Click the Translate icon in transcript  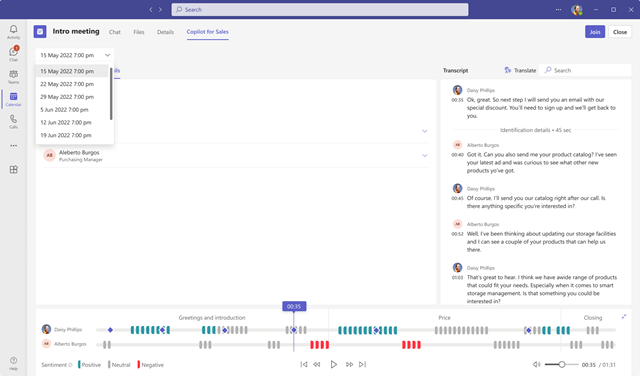(x=507, y=70)
